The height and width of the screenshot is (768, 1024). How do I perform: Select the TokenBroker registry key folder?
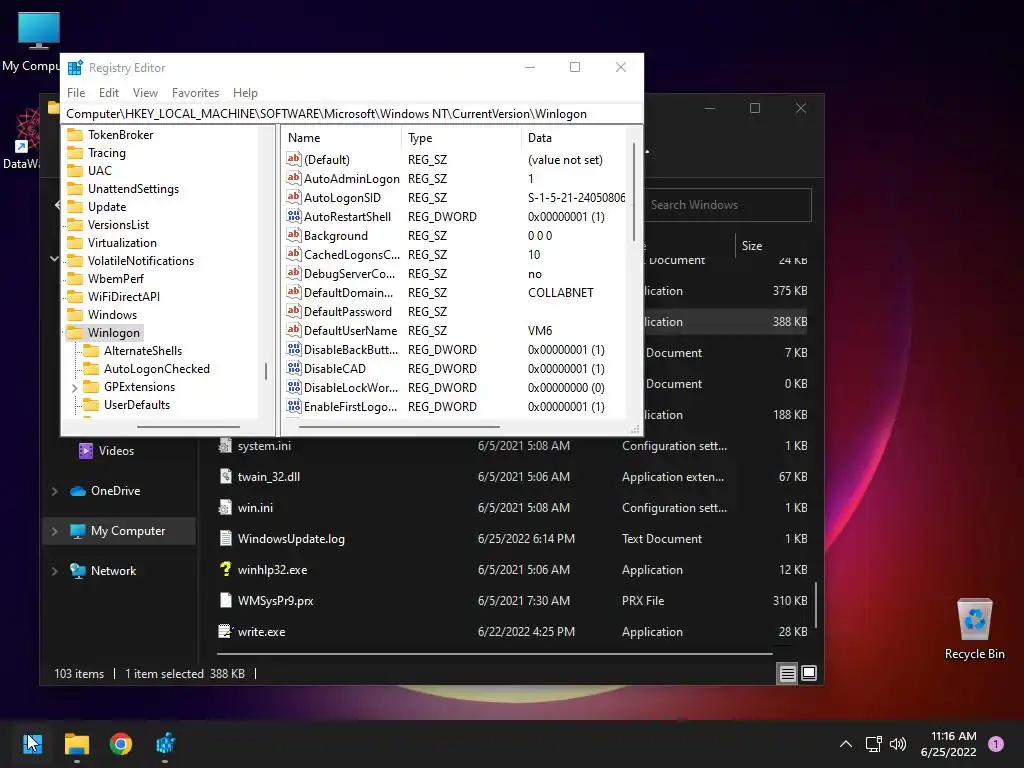tap(120, 135)
